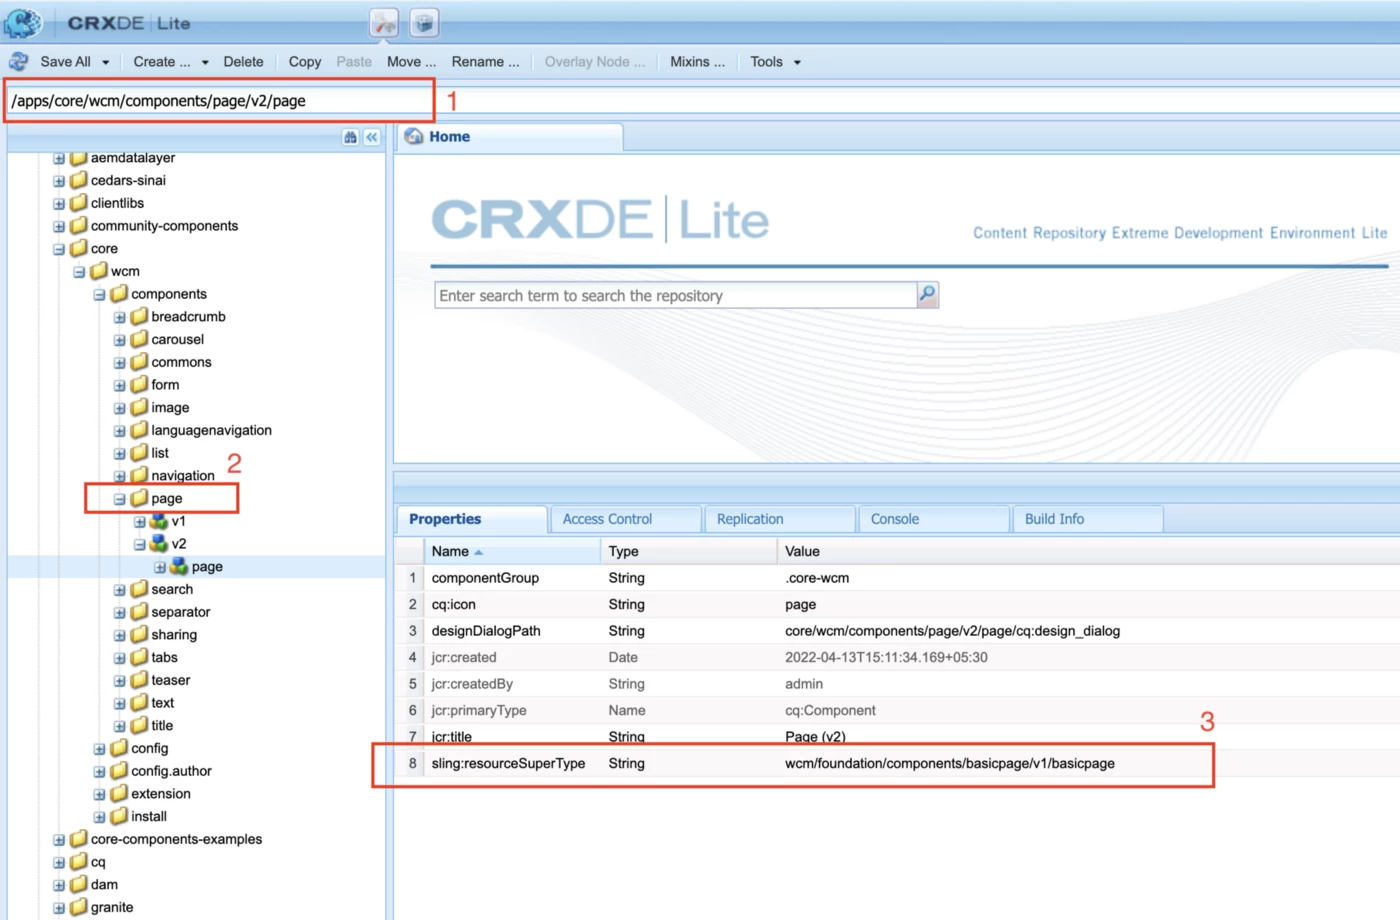This screenshot has height=920, width=1400.
Task: Open the Save All dropdown arrow
Action: 105,62
